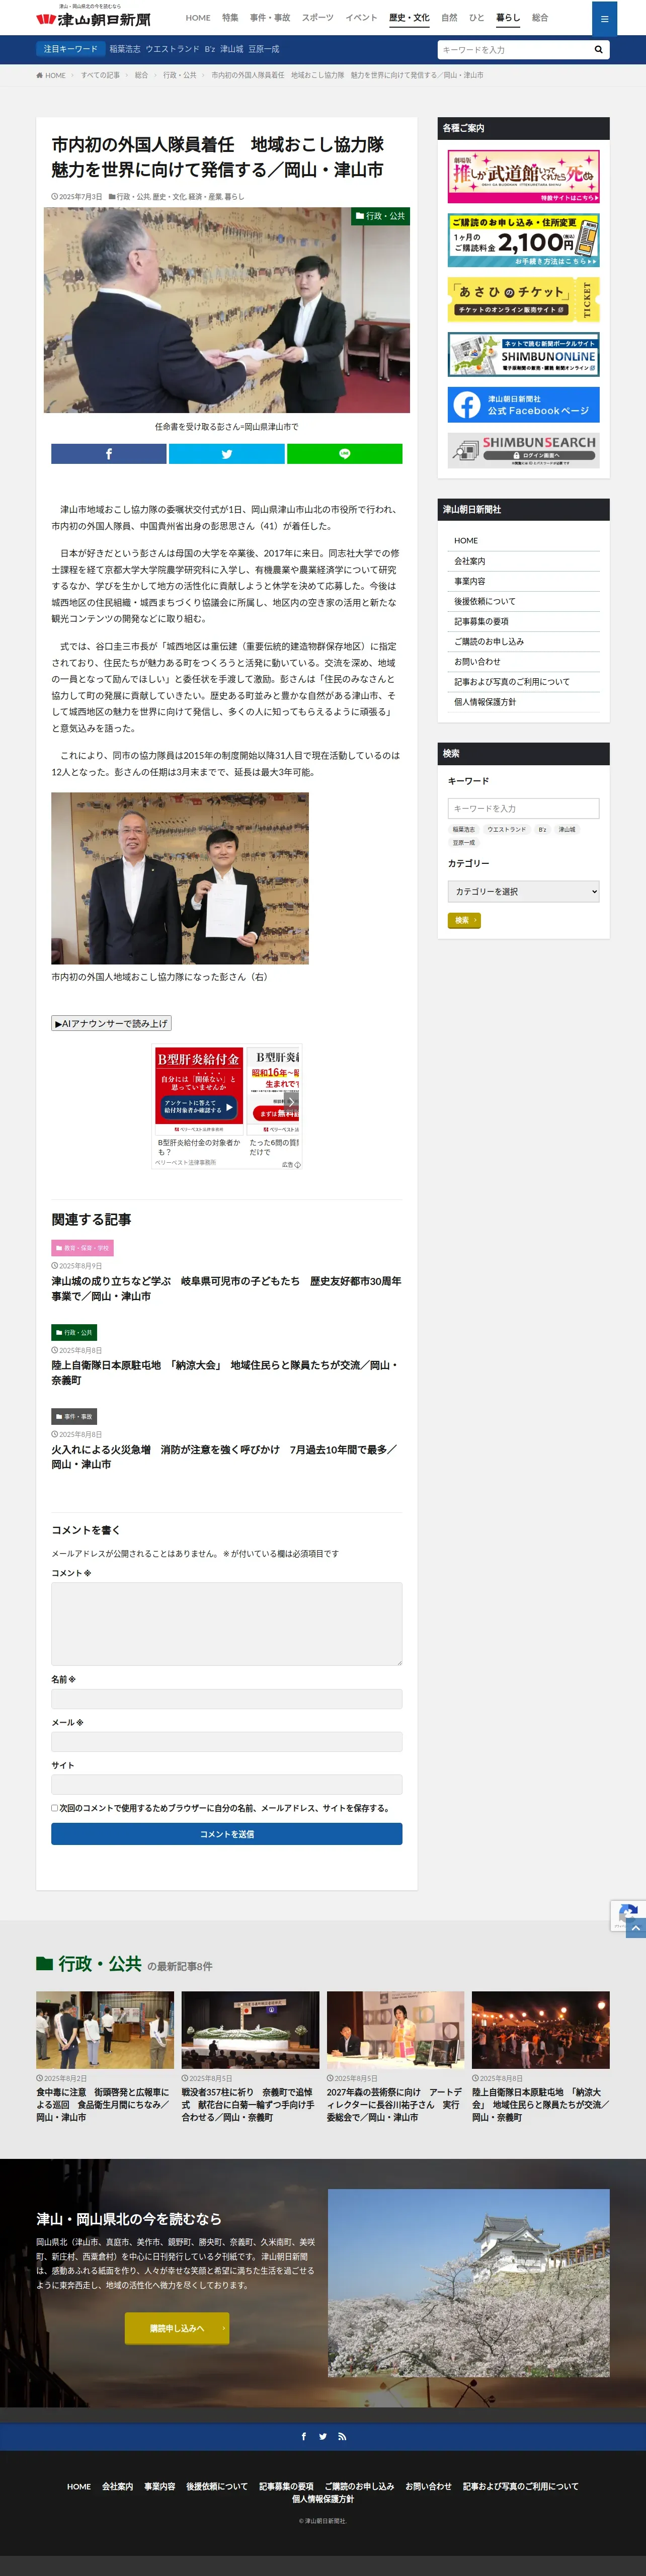Click 事件・事故 grey category tag in related articles
This screenshot has width=646, height=2576.
coord(74,1416)
